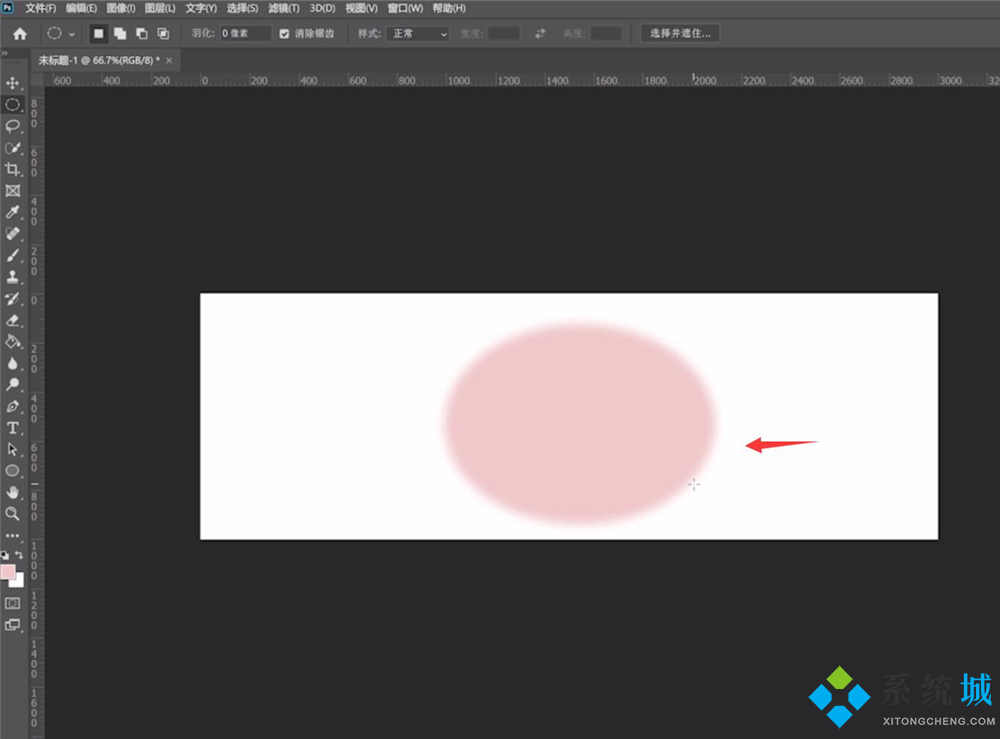Toggle the 消除锯齿 anti-alias checkbox
The image size is (1000, 739).
pyautogui.click(x=284, y=34)
